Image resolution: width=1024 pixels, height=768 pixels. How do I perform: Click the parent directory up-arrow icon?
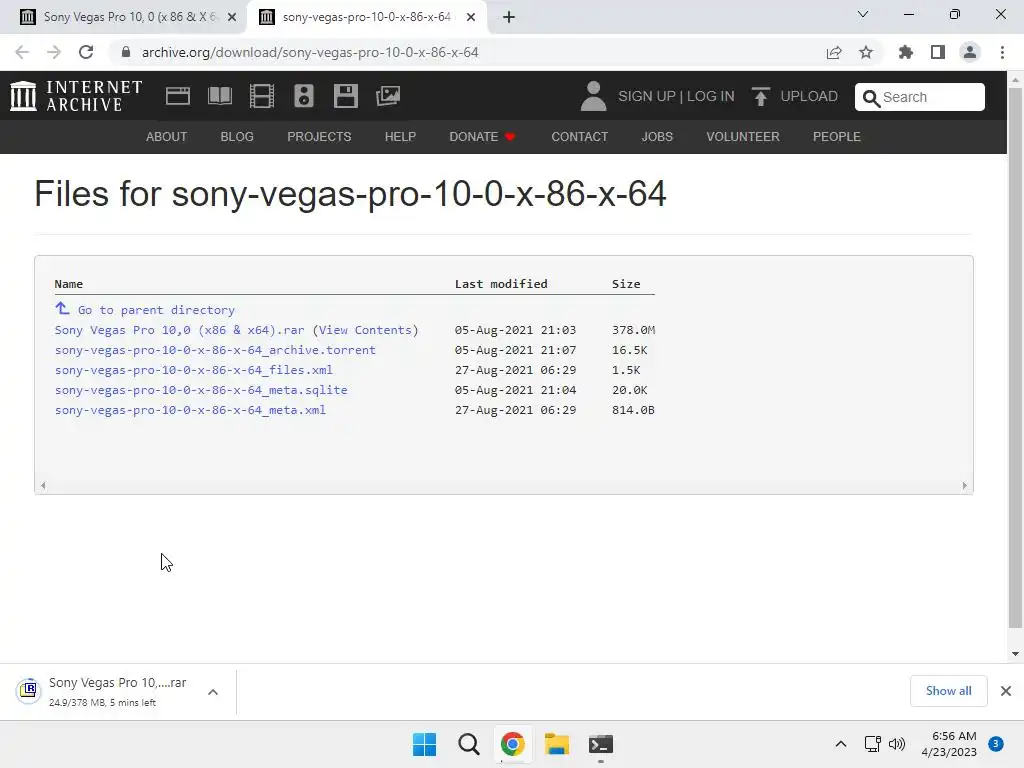(x=62, y=308)
